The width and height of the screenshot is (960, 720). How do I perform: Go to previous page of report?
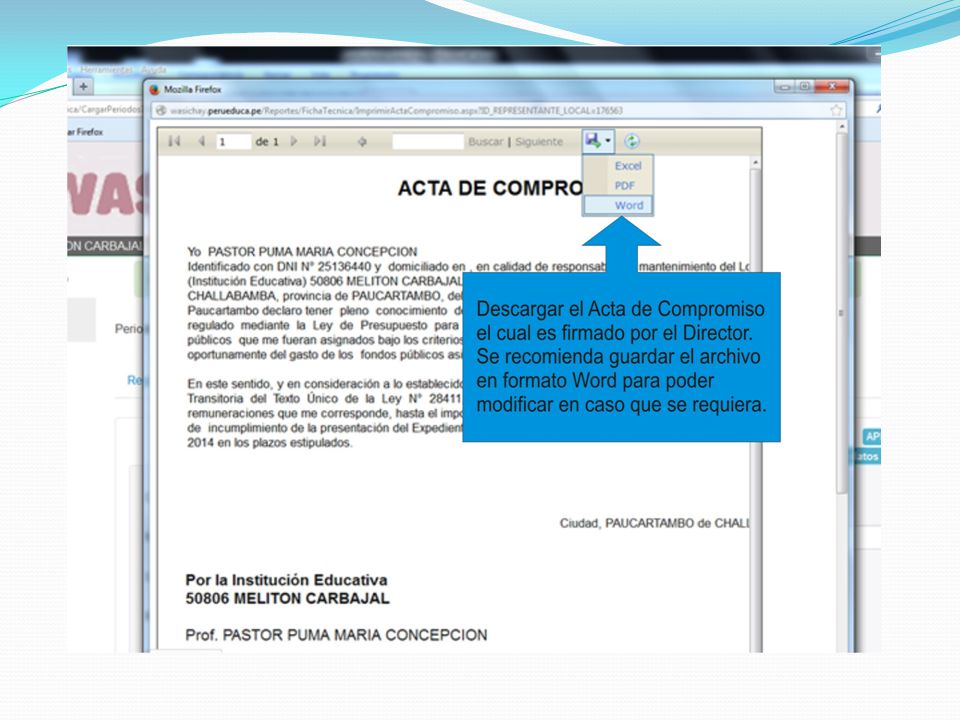click(201, 141)
